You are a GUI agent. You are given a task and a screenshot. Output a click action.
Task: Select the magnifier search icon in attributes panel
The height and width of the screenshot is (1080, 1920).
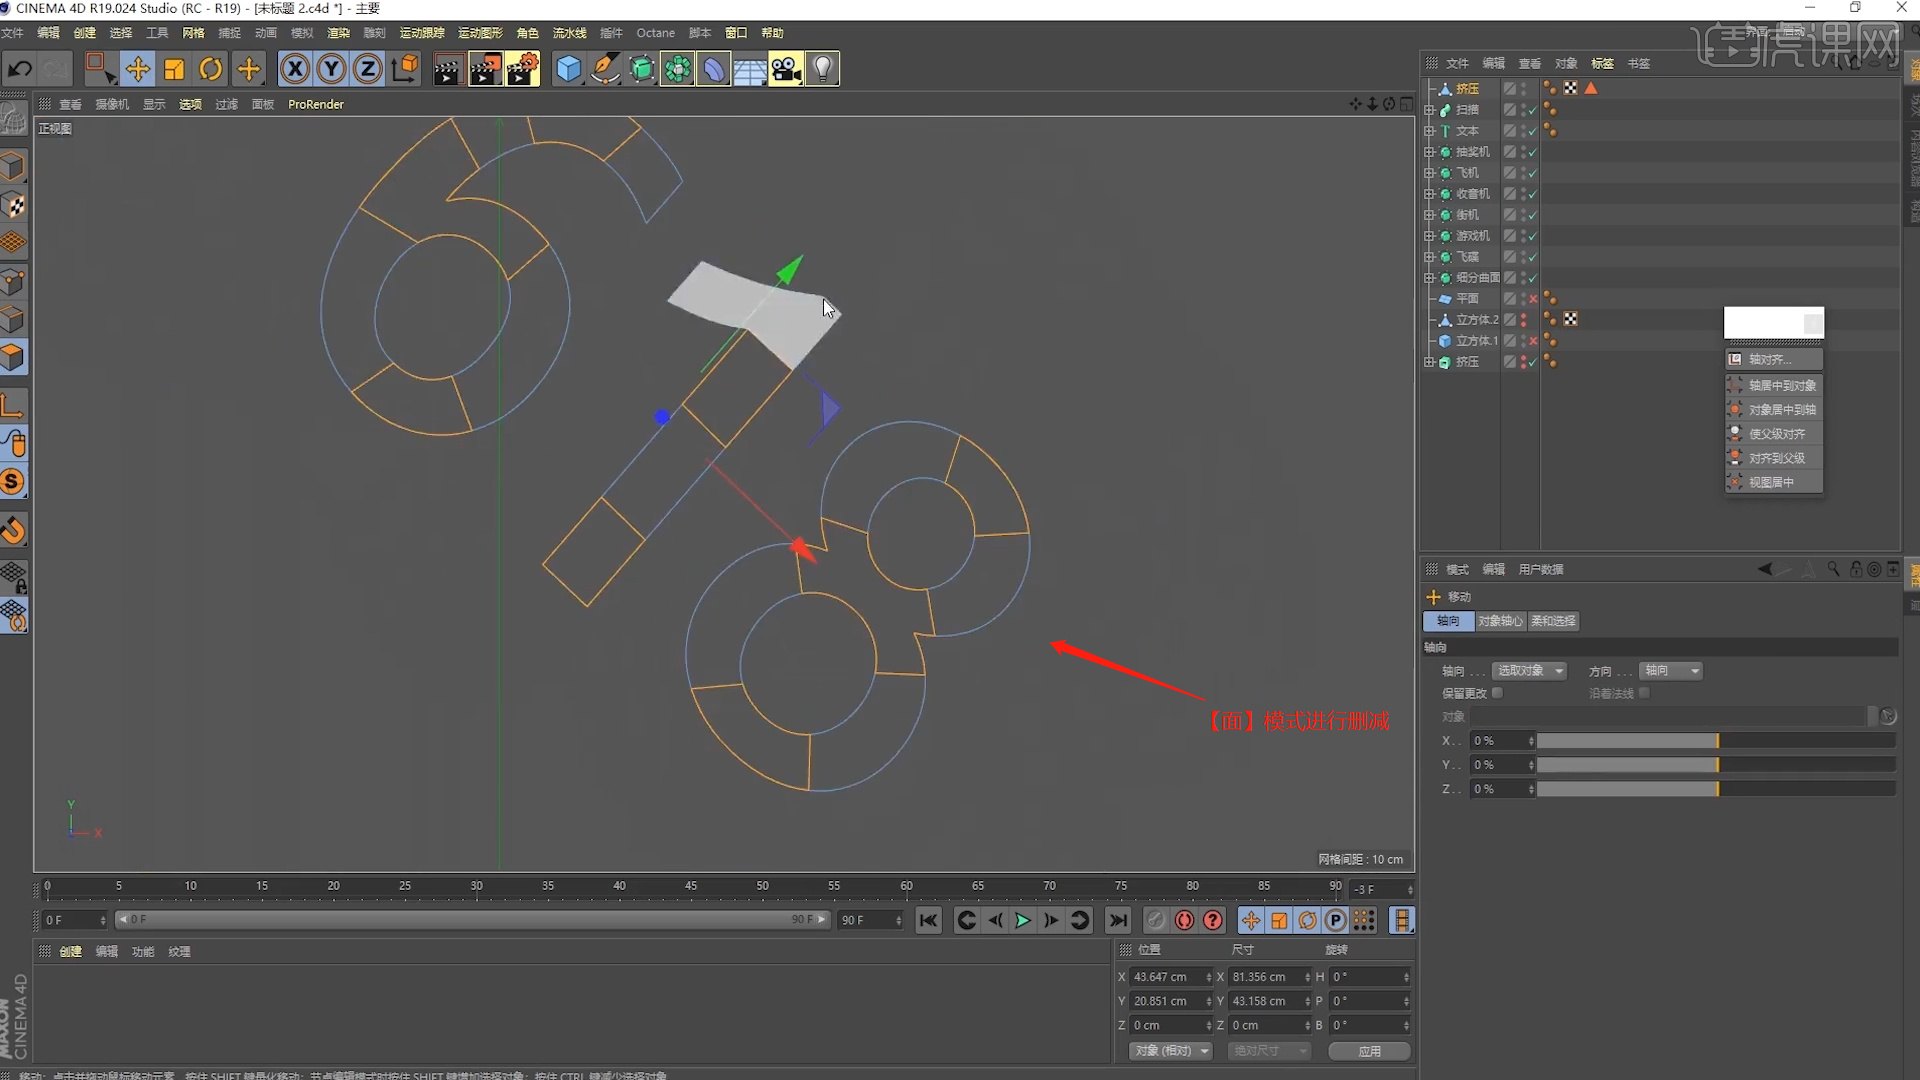1834,569
